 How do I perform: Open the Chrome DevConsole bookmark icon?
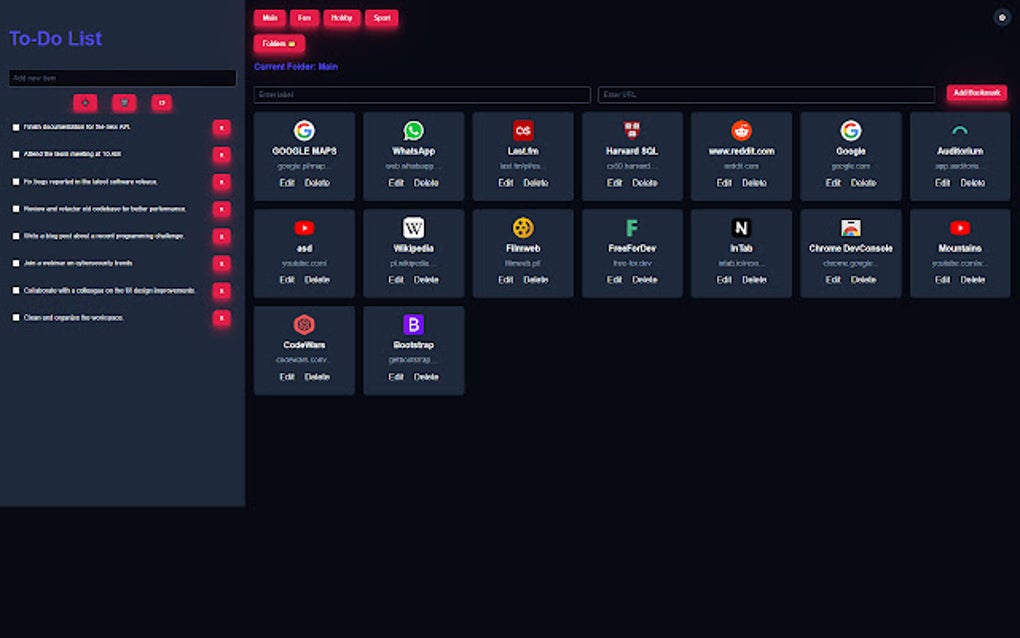tap(850, 228)
